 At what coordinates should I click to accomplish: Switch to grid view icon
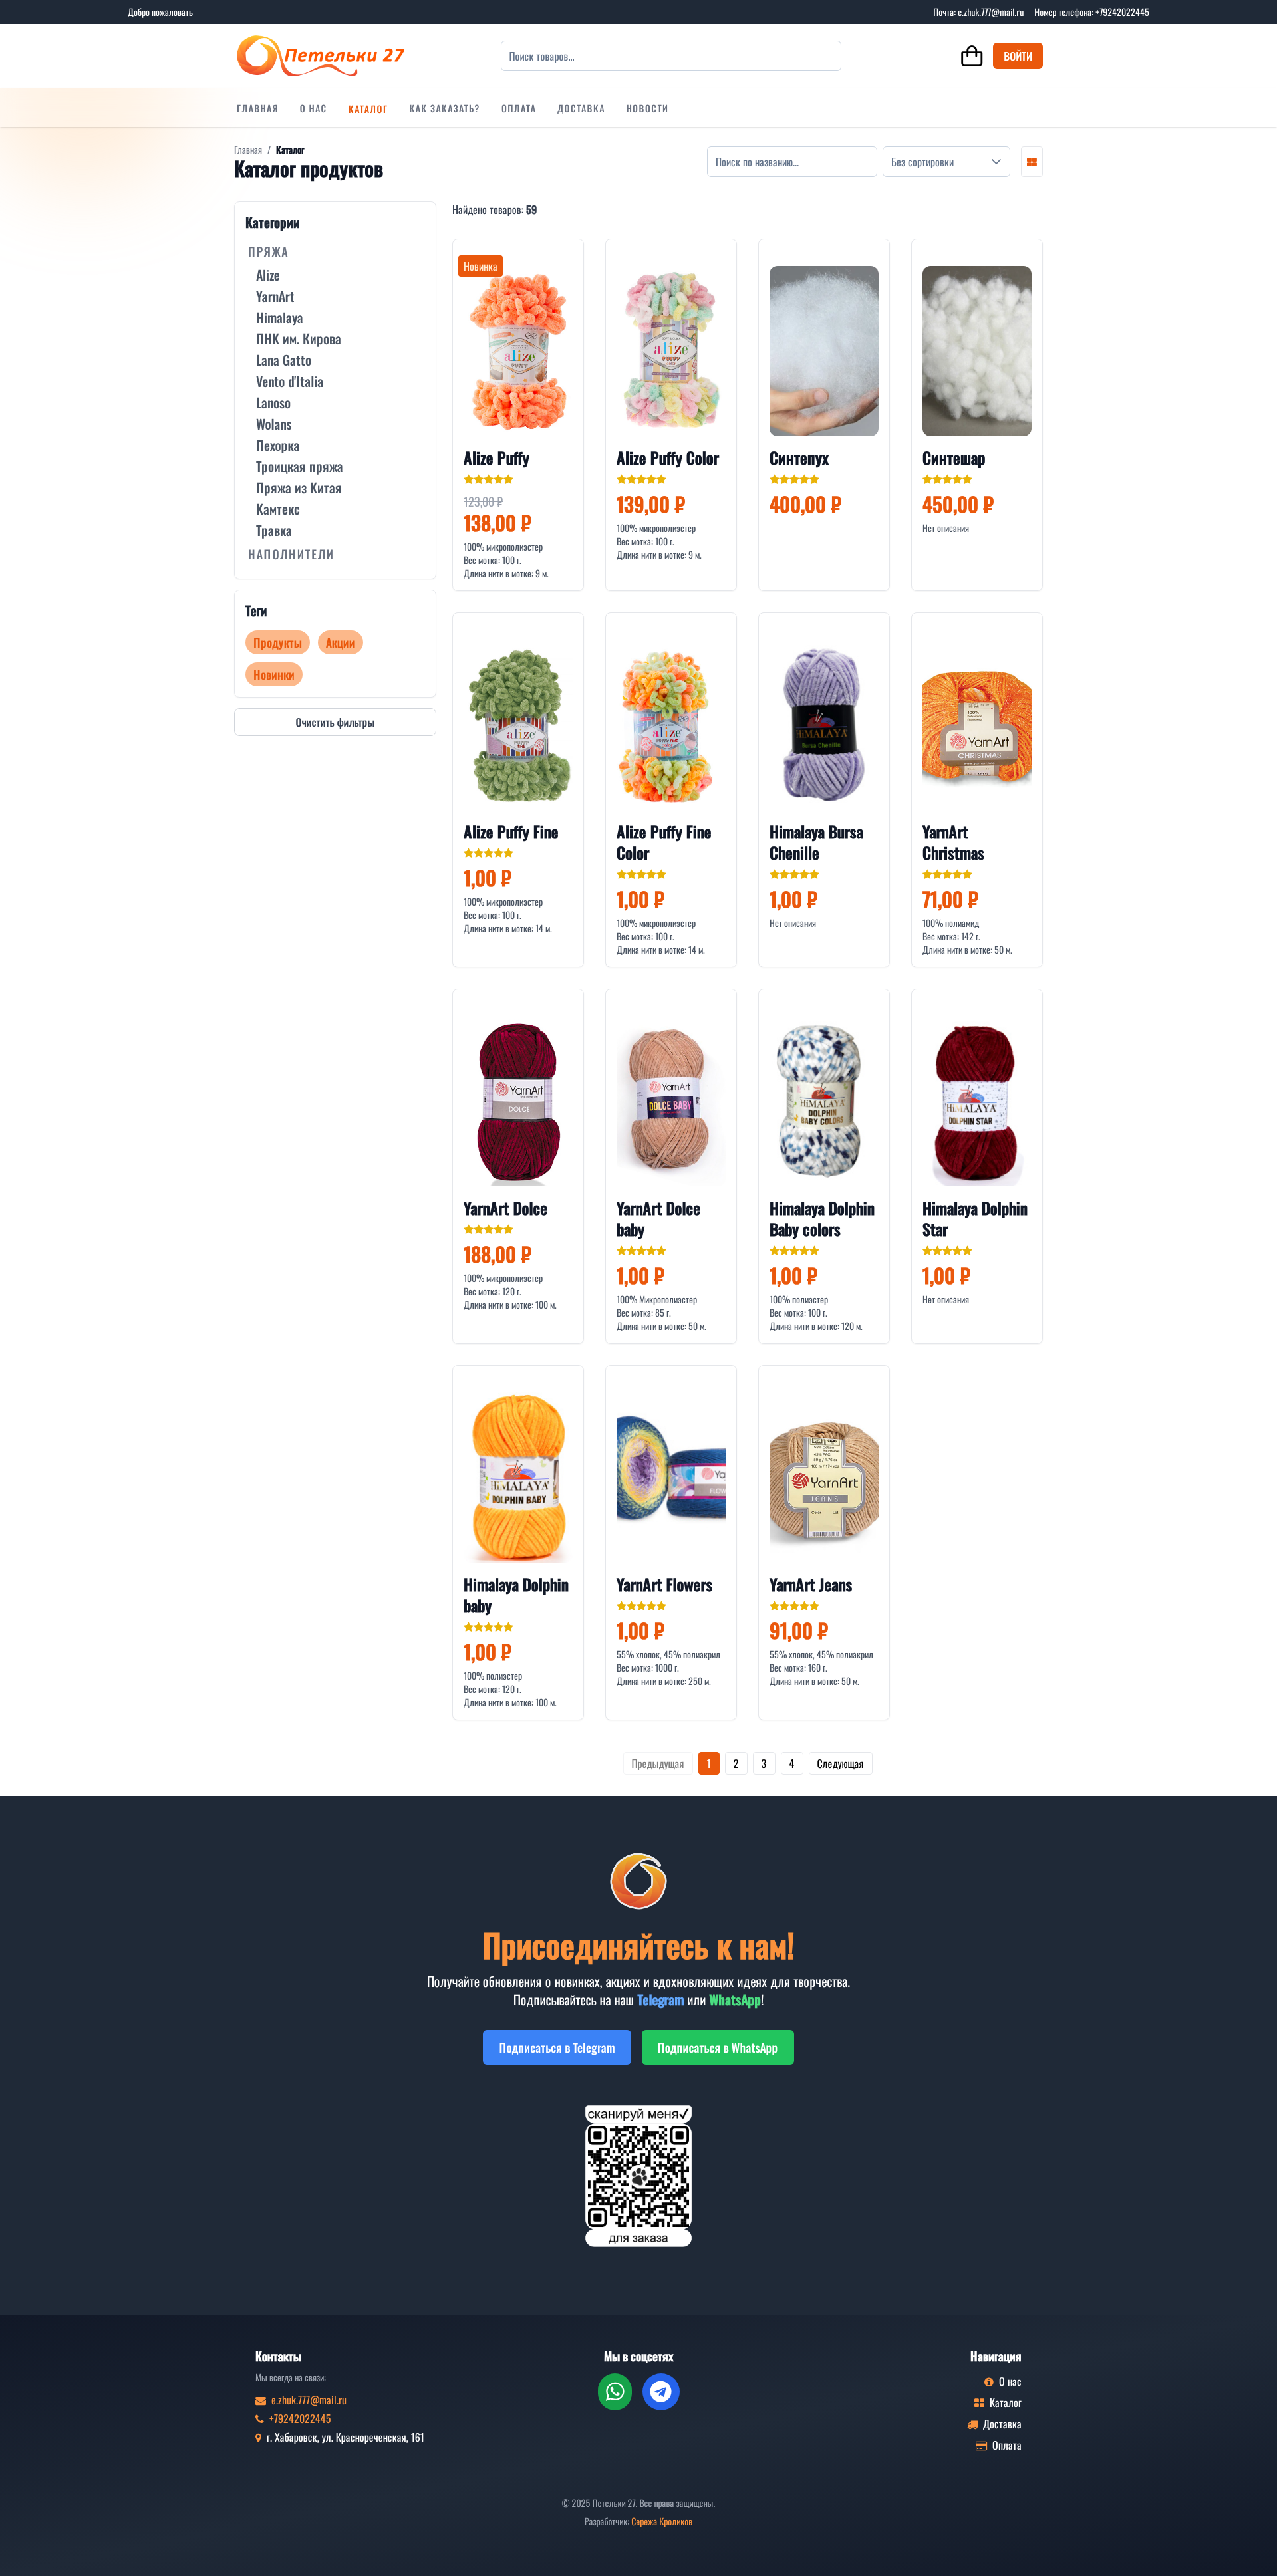[x=1031, y=162]
